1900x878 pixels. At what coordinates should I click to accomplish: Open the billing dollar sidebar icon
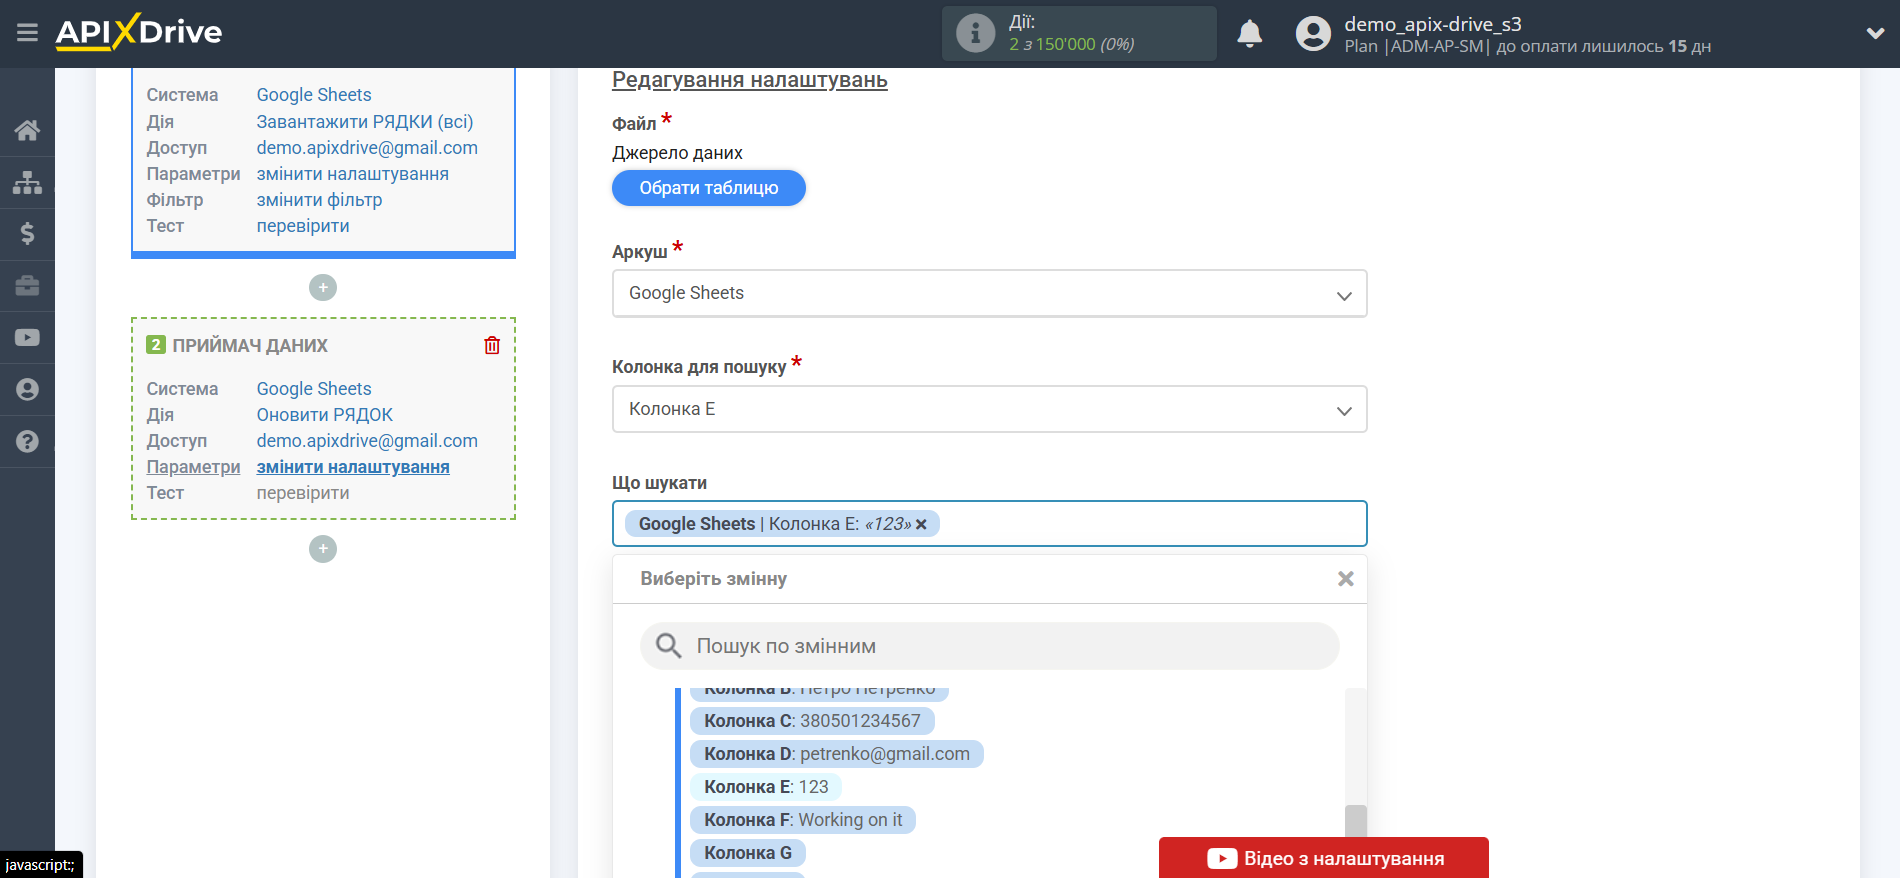coord(27,234)
